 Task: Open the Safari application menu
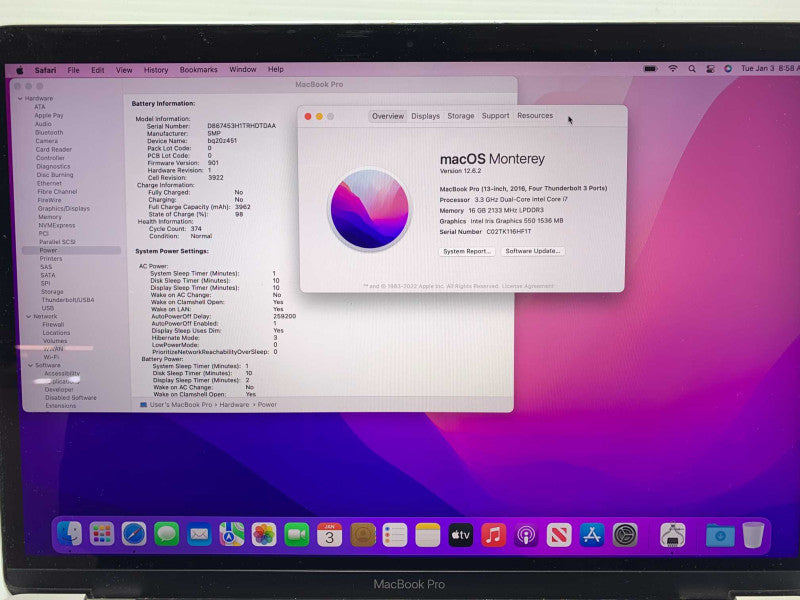(45, 70)
